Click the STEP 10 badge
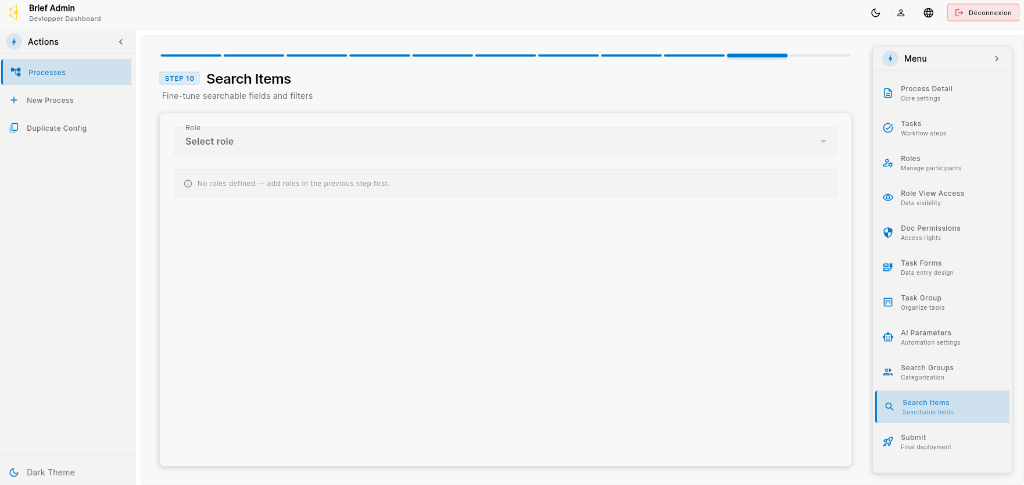This screenshot has height=485, width=1024. tap(179, 78)
